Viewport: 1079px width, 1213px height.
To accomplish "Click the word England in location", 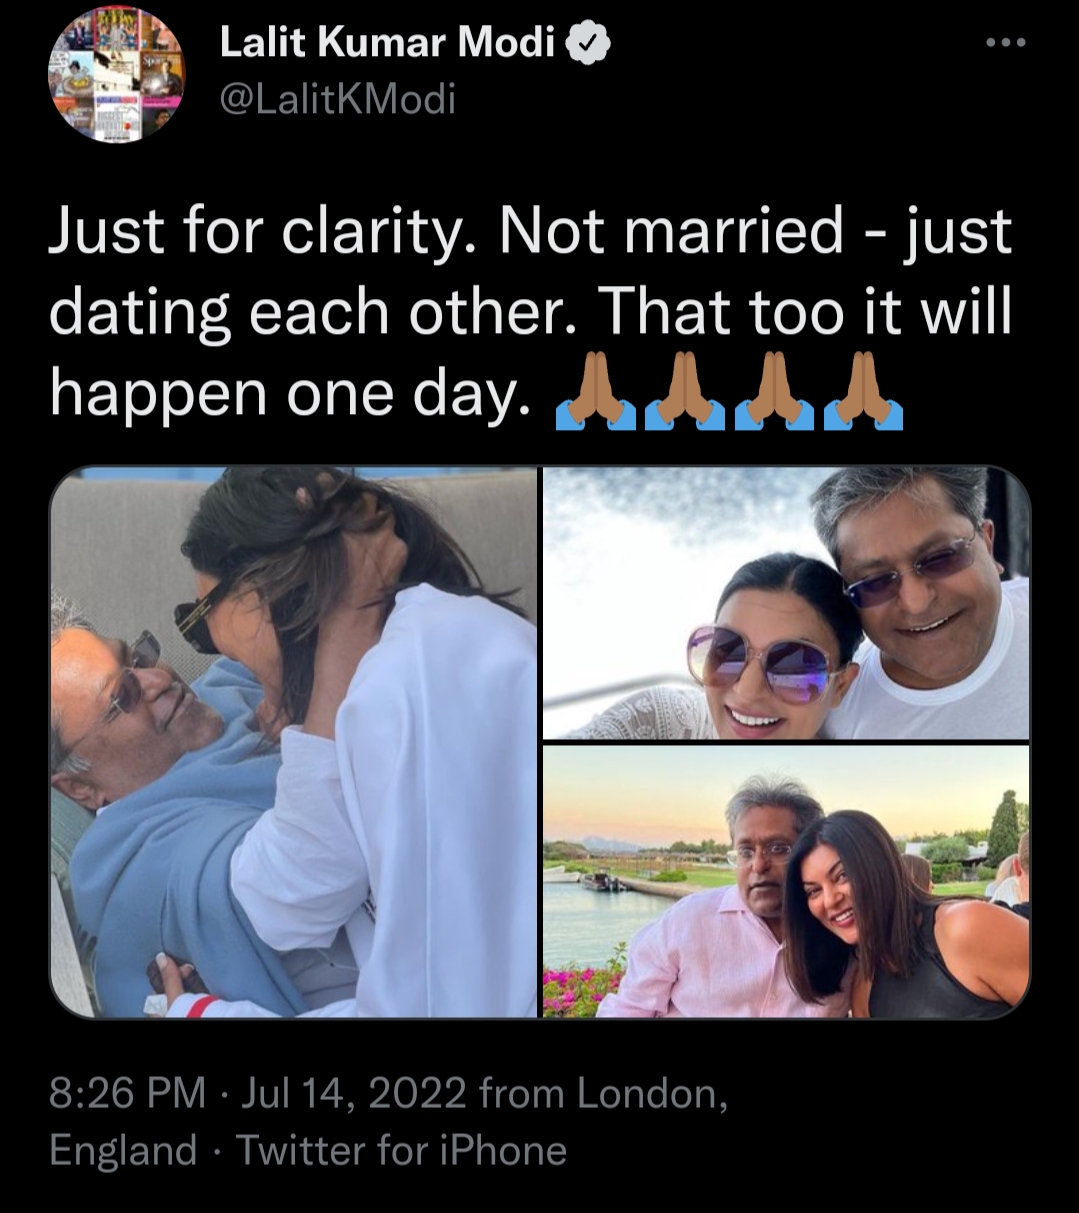I will [x=124, y=1151].
